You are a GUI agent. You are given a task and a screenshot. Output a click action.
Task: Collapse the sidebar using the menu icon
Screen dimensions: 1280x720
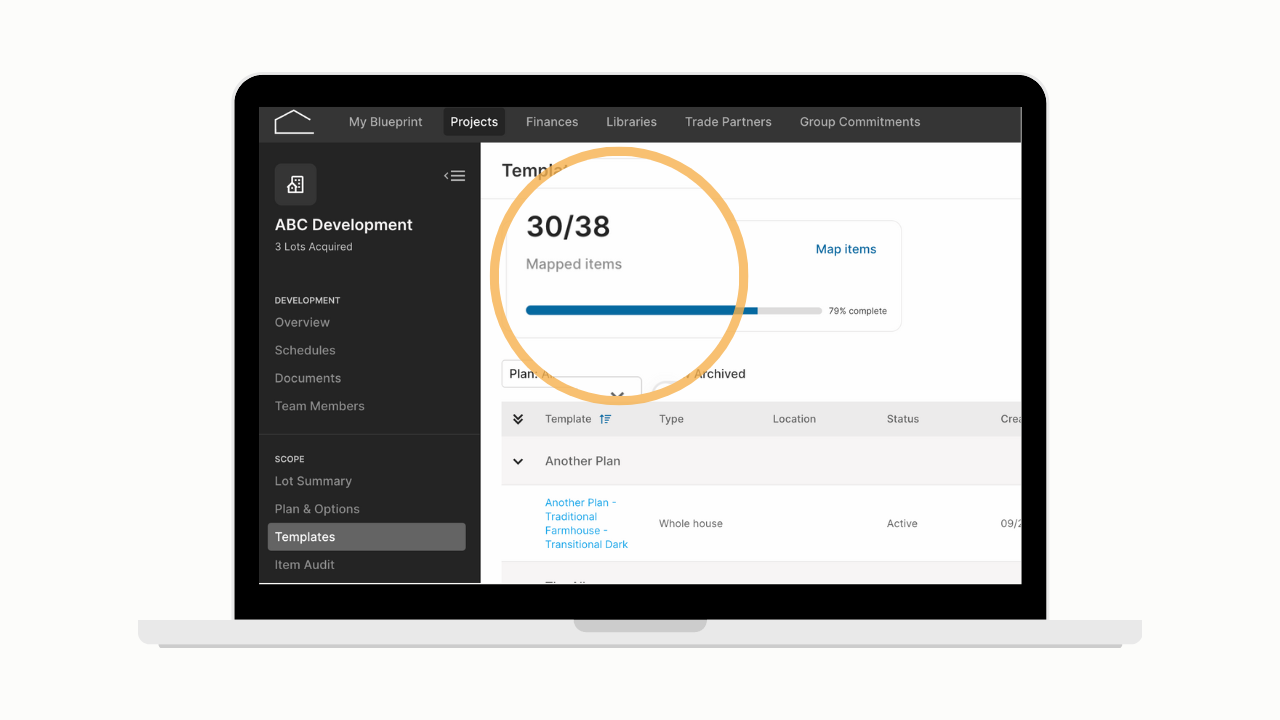[x=455, y=176]
